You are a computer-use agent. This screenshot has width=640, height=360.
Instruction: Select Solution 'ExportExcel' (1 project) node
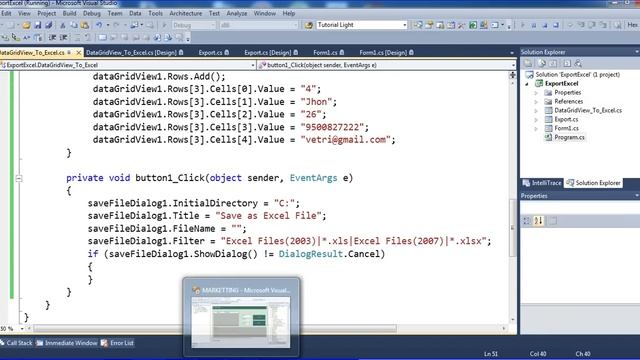pos(577,75)
